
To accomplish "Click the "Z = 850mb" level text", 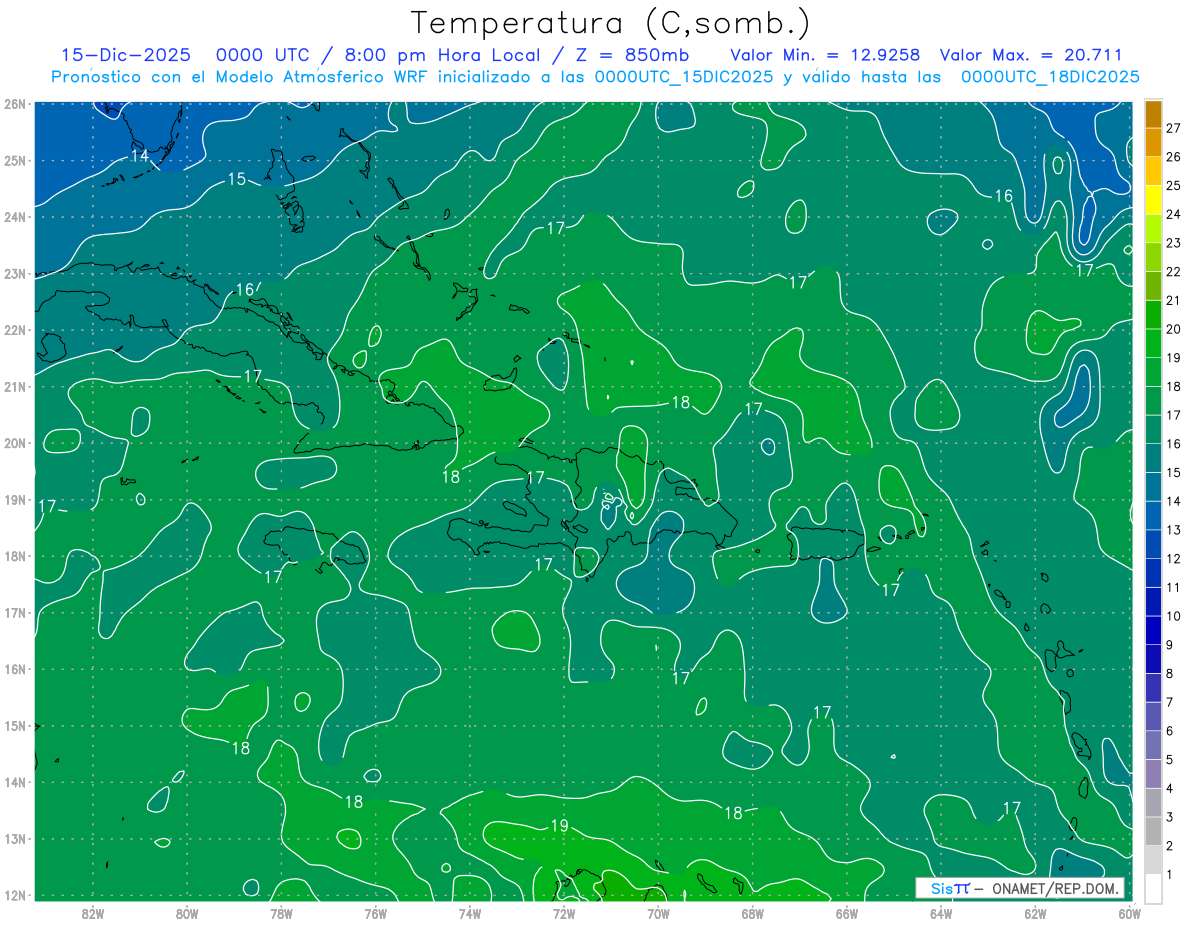I will (x=635, y=55).
